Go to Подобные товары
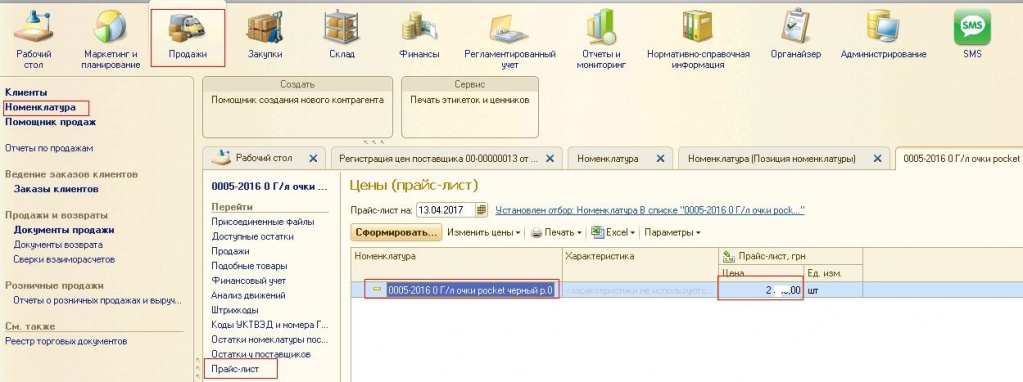 [249, 266]
